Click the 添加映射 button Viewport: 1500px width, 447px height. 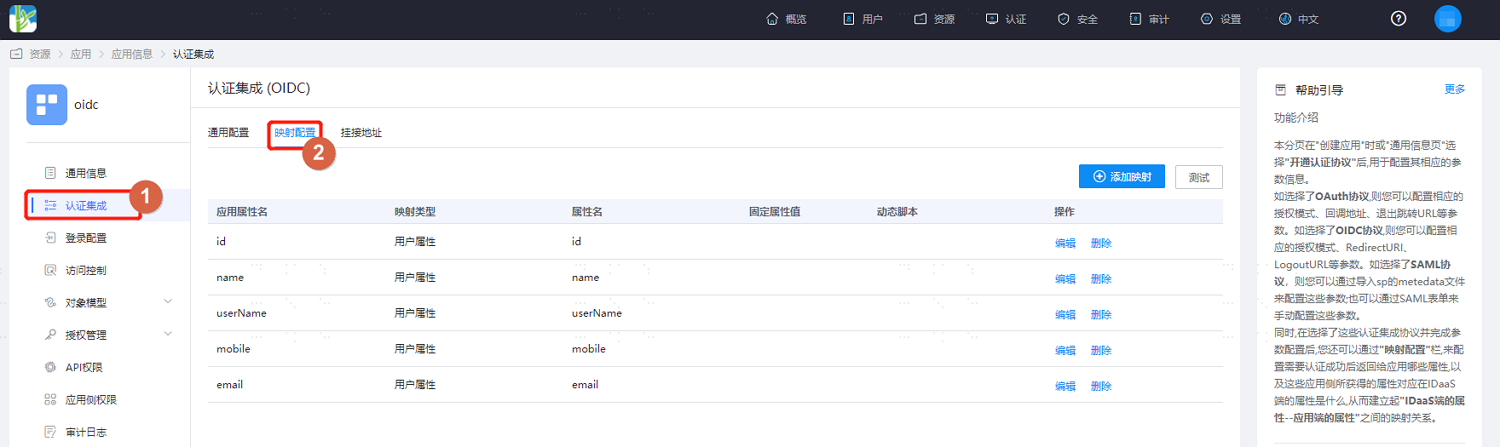point(1122,176)
